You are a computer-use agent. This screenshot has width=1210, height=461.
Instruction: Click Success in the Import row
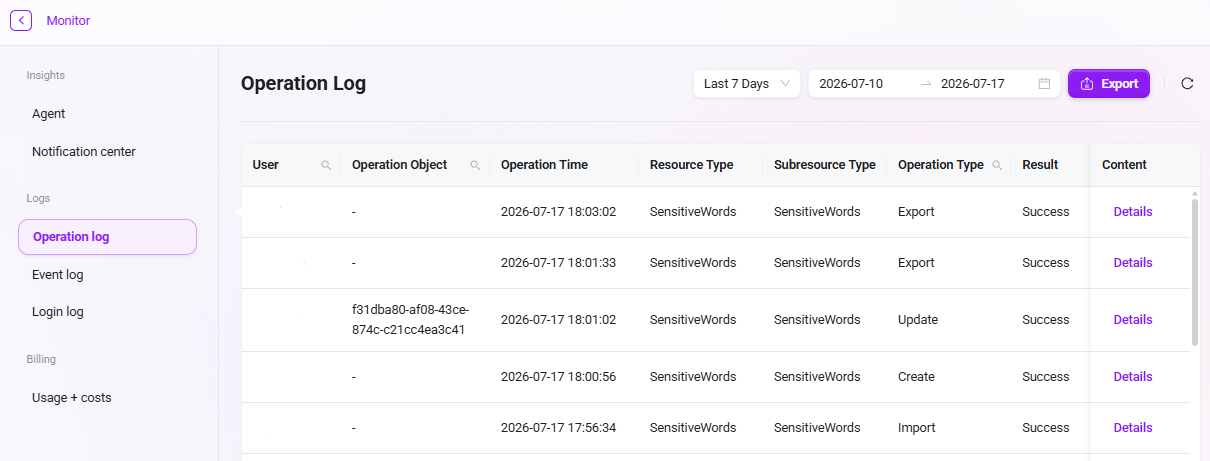click(1046, 428)
